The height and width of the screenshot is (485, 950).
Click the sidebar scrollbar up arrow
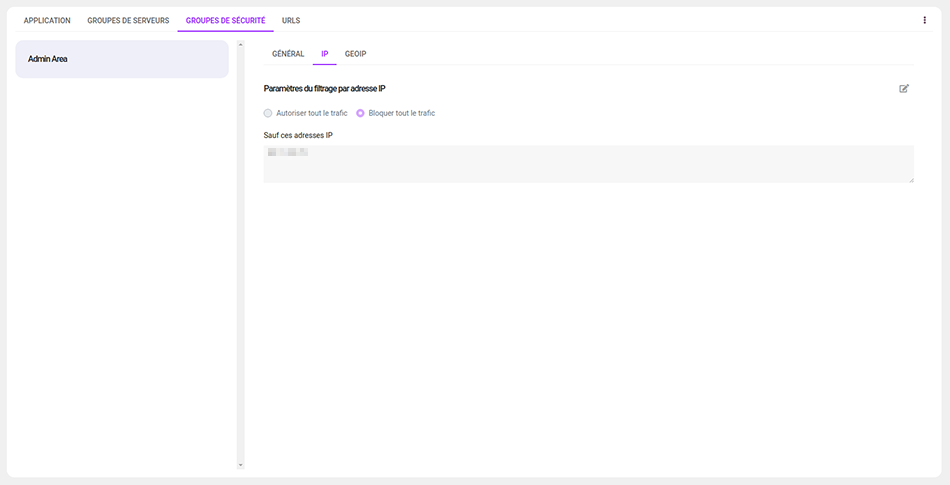[240, 44]
